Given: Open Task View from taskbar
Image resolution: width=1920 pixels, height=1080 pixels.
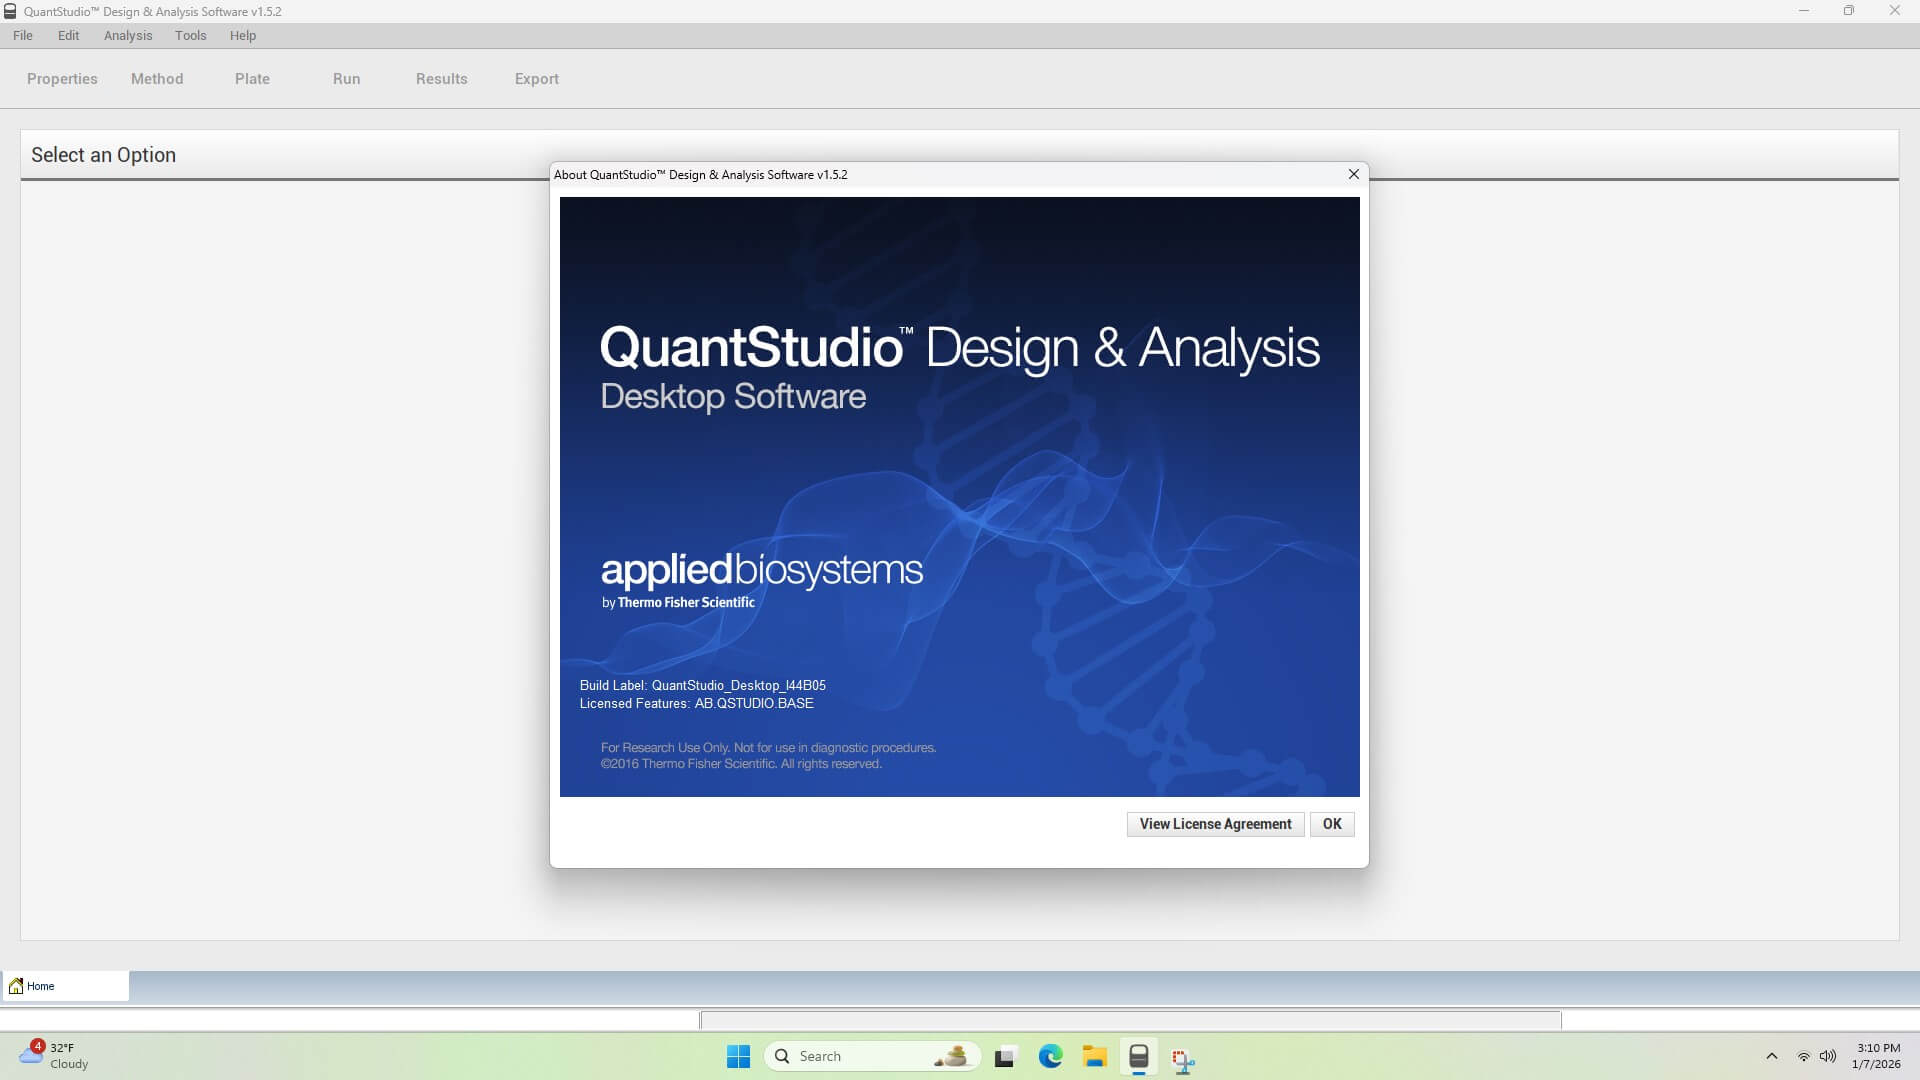Looking at the screenshot, I should pos(1005,1057).
